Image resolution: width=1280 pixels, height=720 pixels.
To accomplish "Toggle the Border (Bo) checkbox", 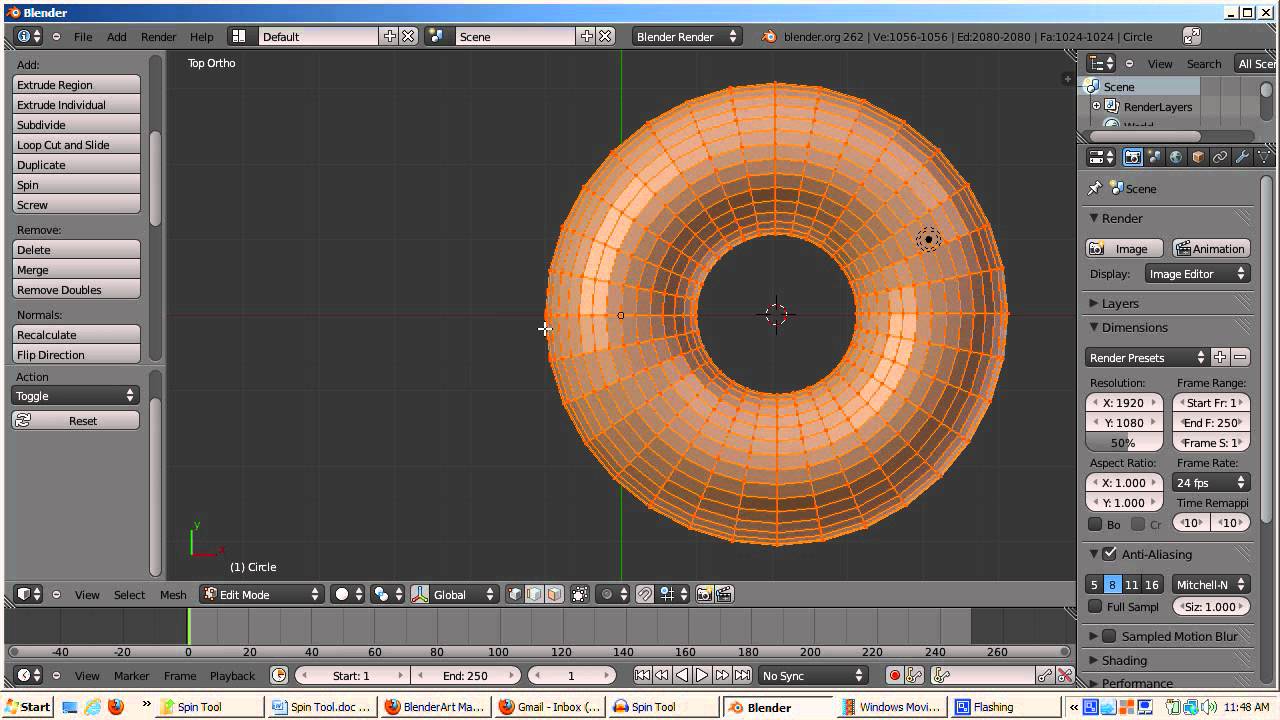I will click(1095, 523).
